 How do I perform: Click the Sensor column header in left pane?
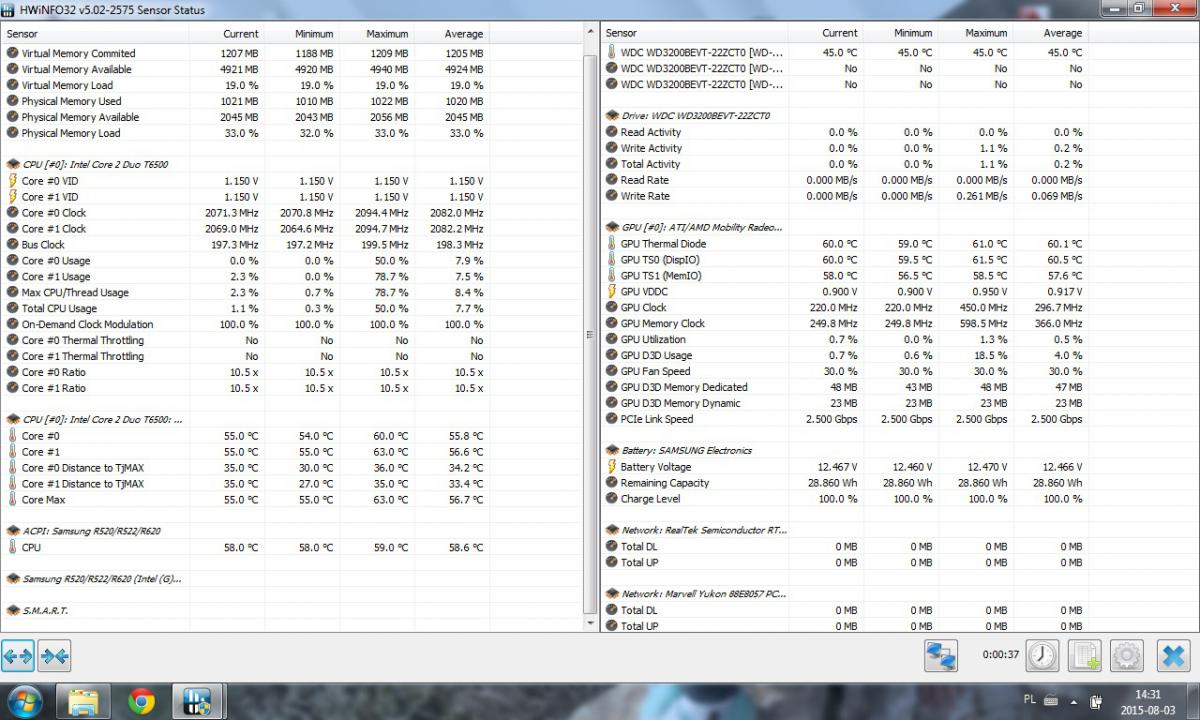tap(96, 34)
